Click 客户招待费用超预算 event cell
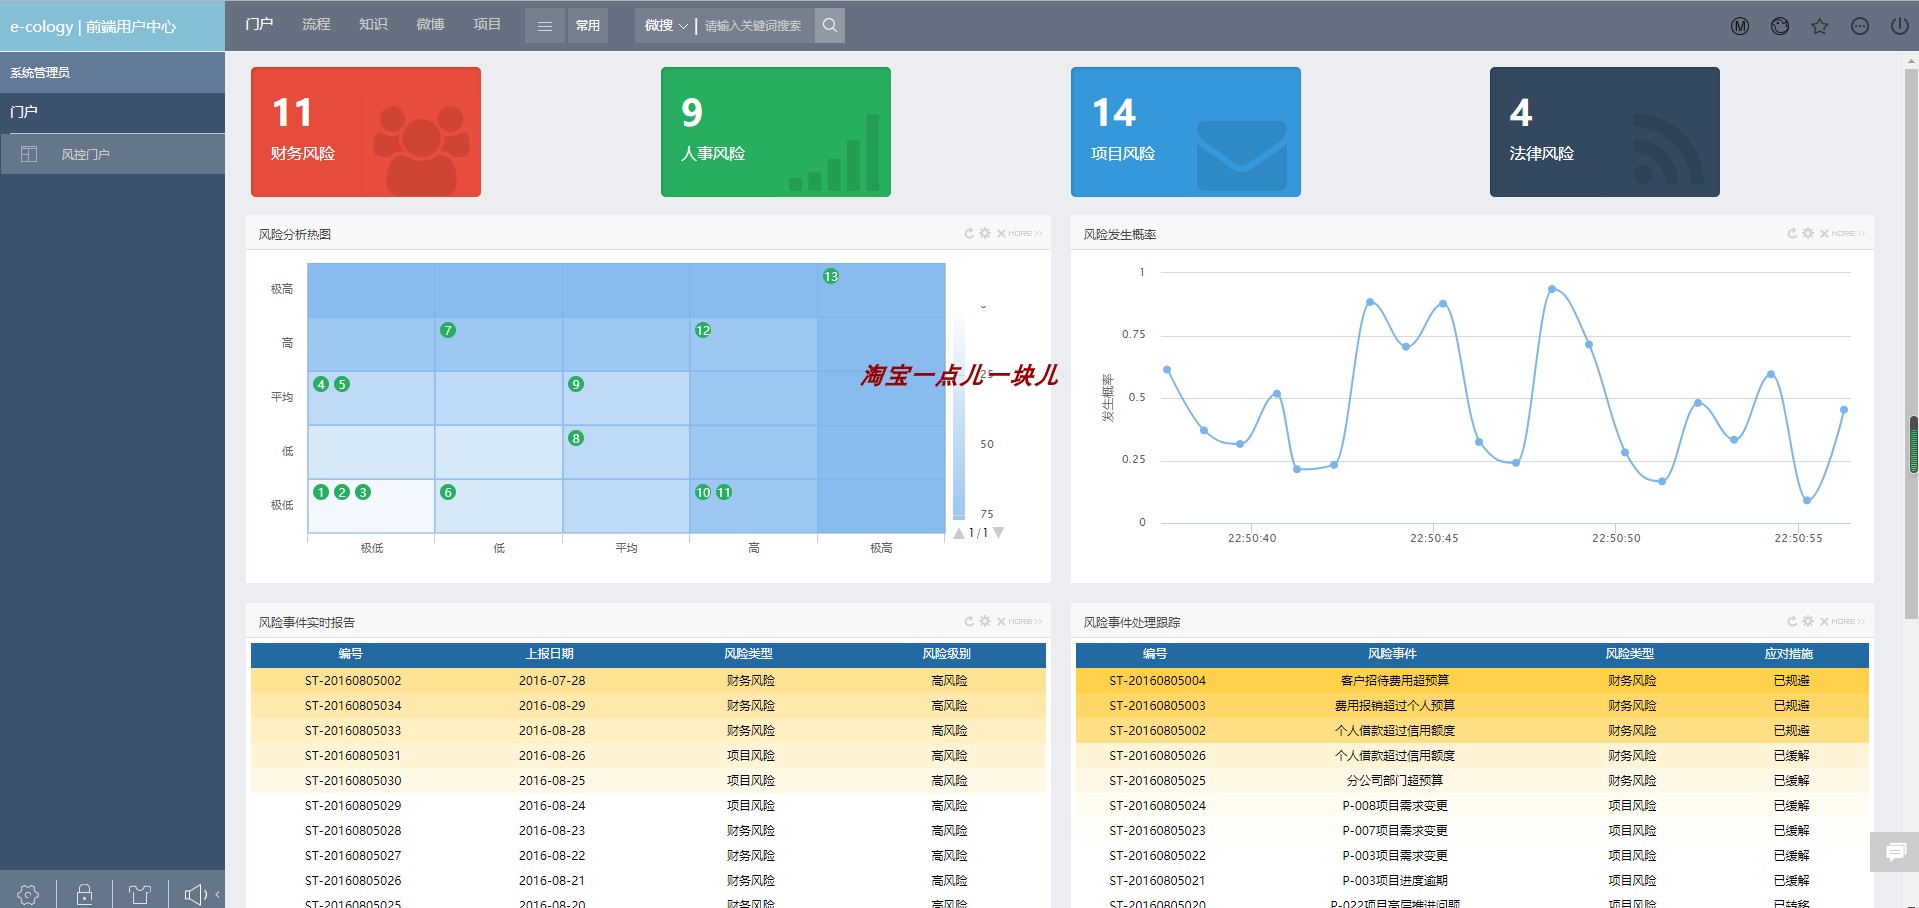 click(x=1394, y=680)
